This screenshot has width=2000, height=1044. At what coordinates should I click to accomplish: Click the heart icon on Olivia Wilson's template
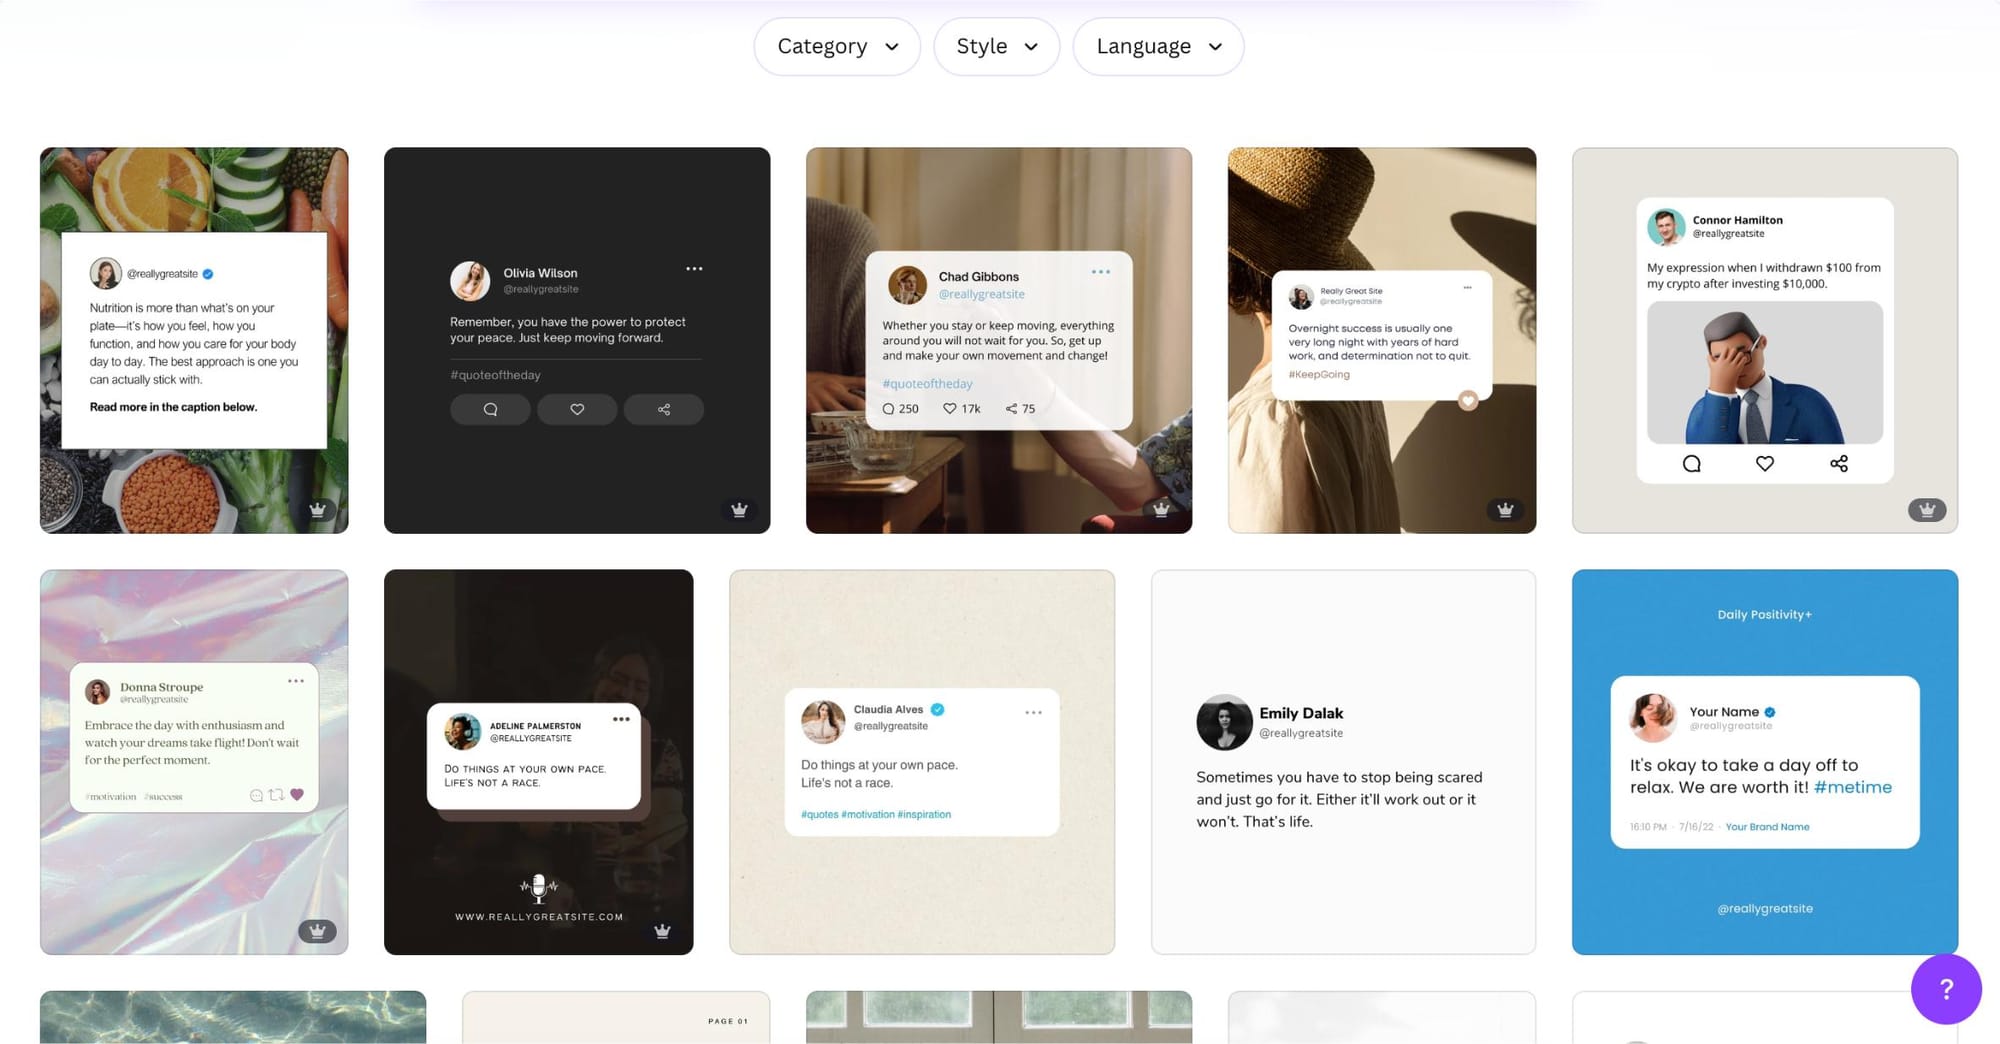(577, 409)
